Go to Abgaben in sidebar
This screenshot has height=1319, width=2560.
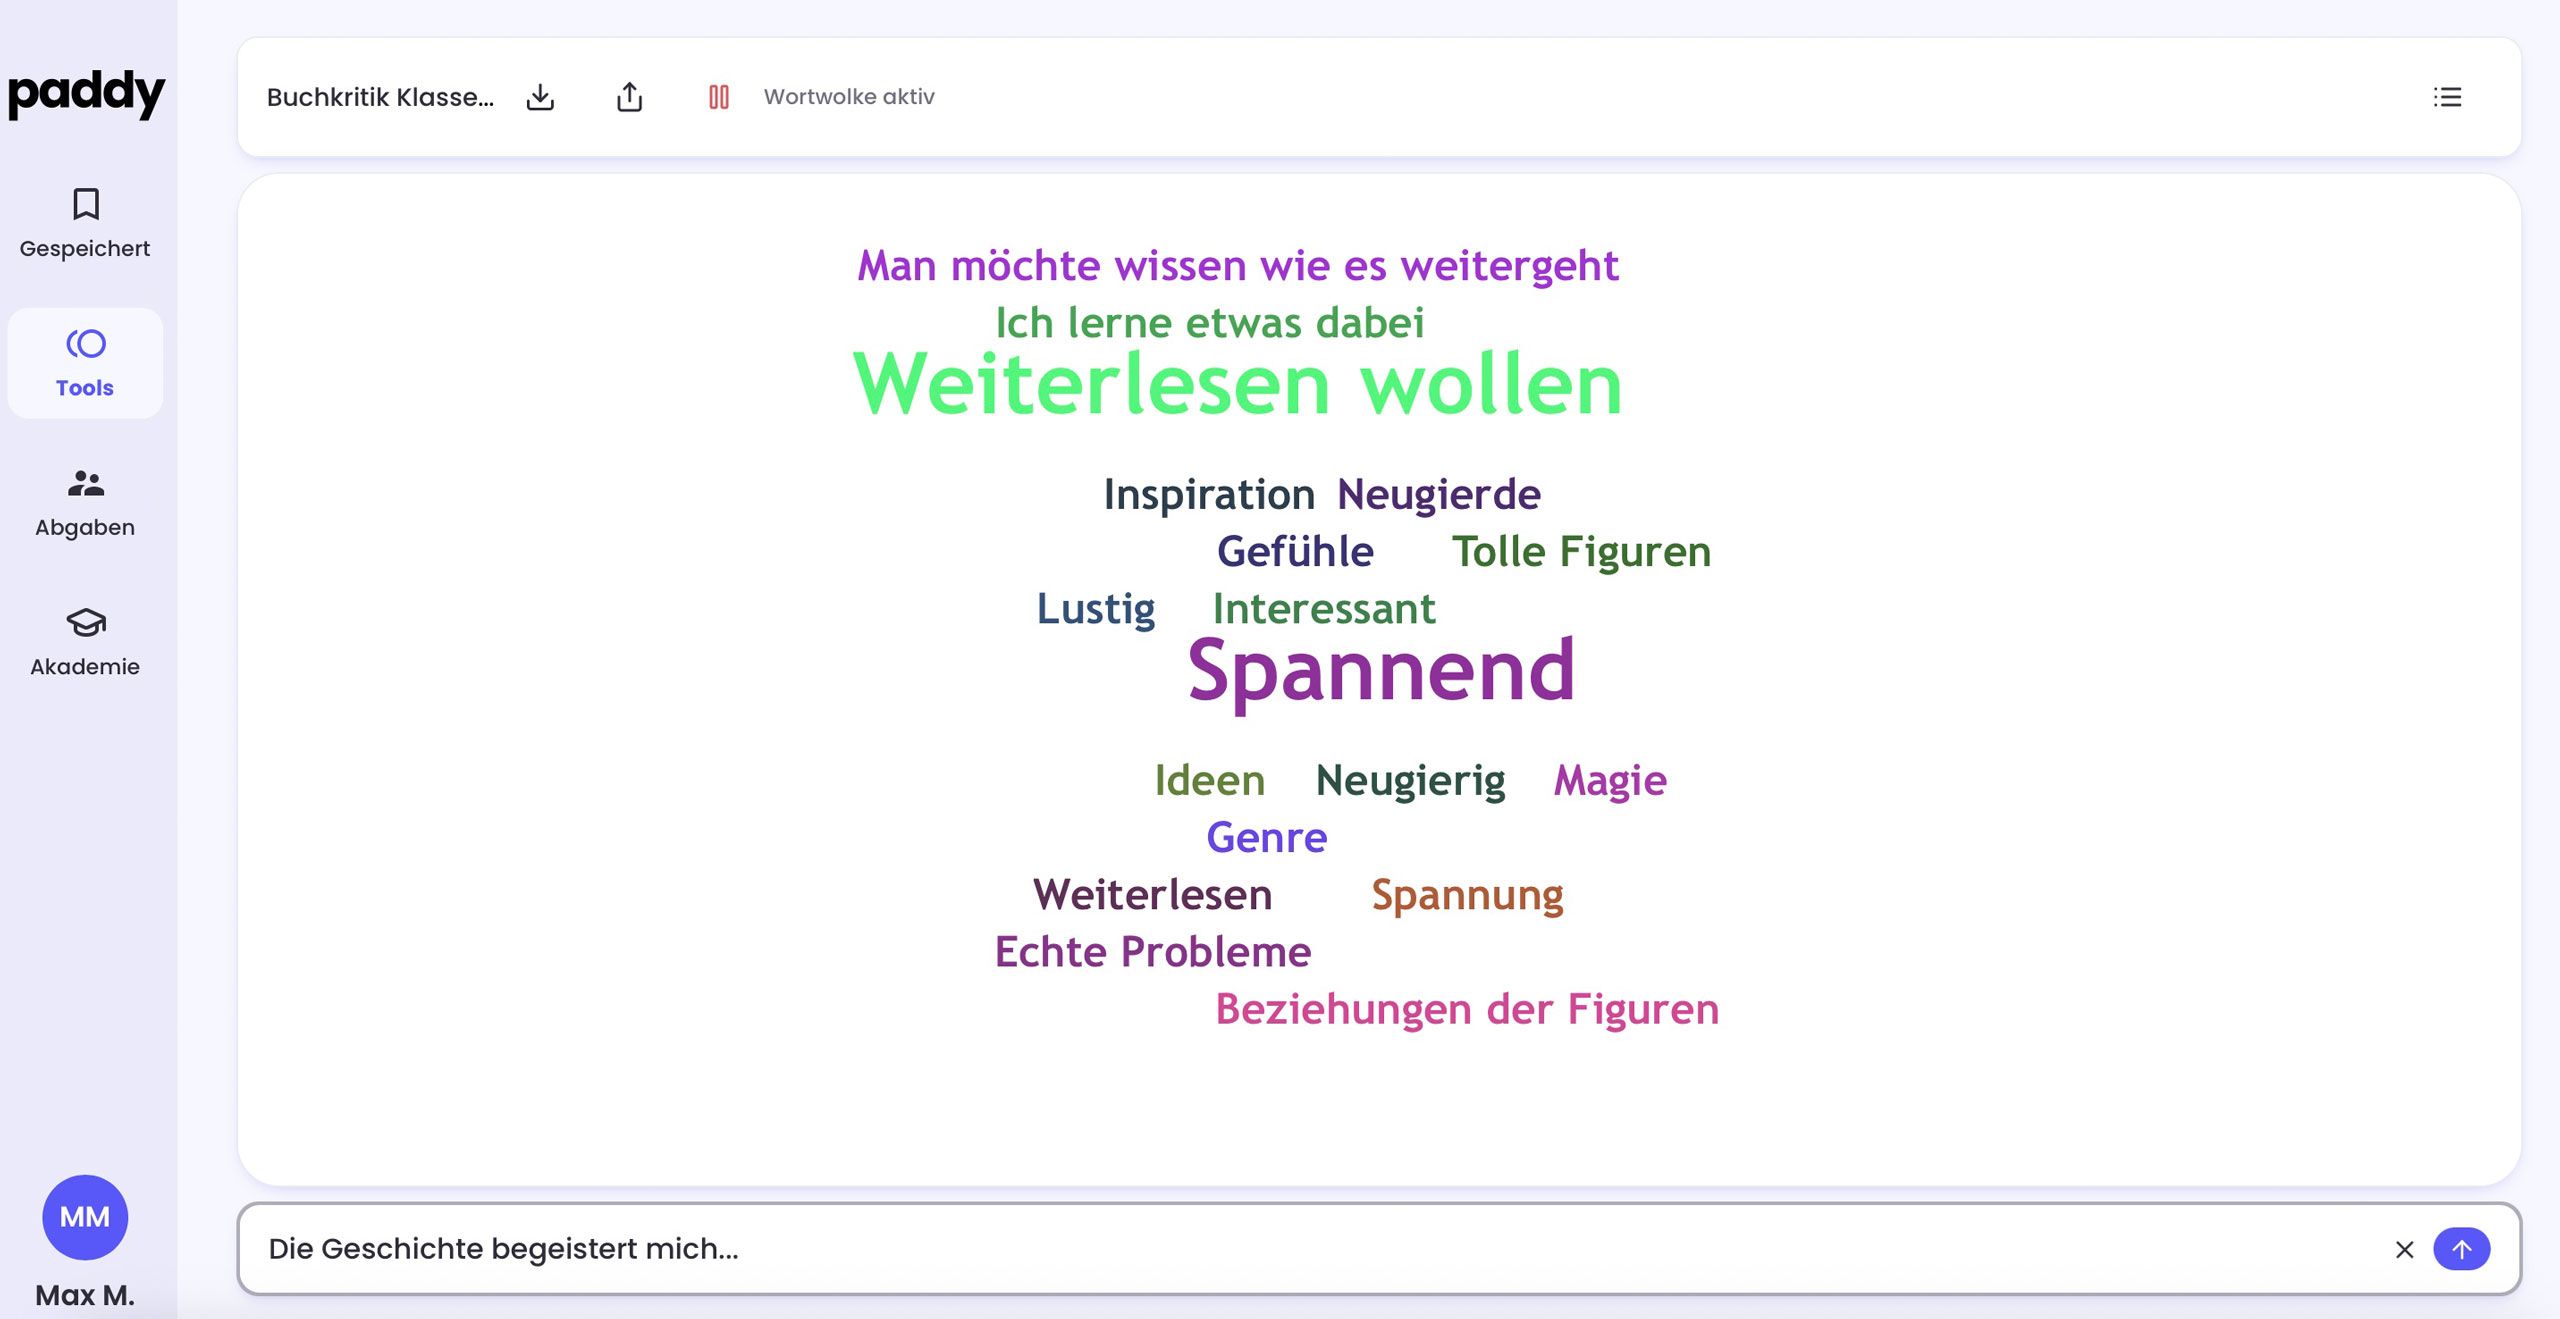point(85,503)
